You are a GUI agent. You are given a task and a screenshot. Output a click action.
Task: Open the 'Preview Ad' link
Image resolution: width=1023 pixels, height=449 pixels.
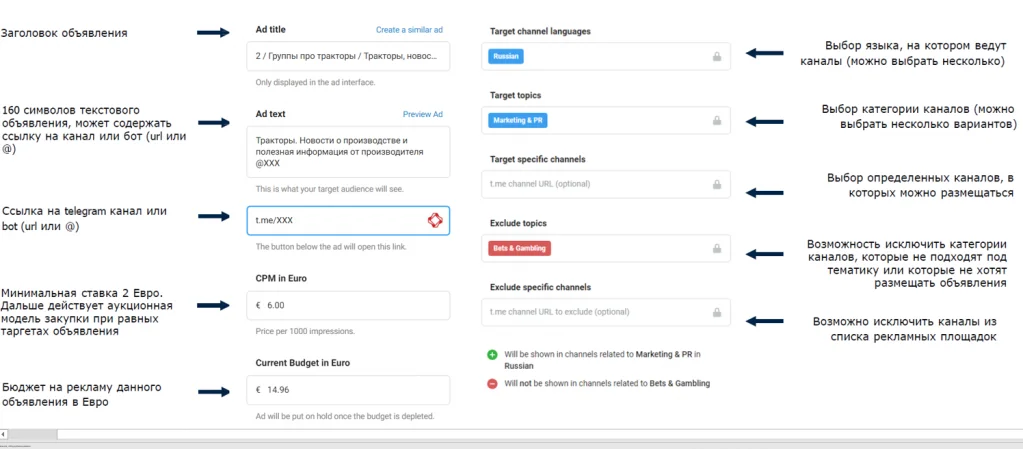point(422,114)
